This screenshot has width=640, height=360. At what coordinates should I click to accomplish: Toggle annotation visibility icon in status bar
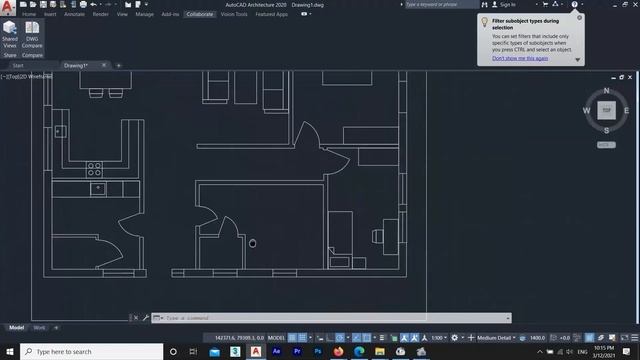click(x=404, y=338)
